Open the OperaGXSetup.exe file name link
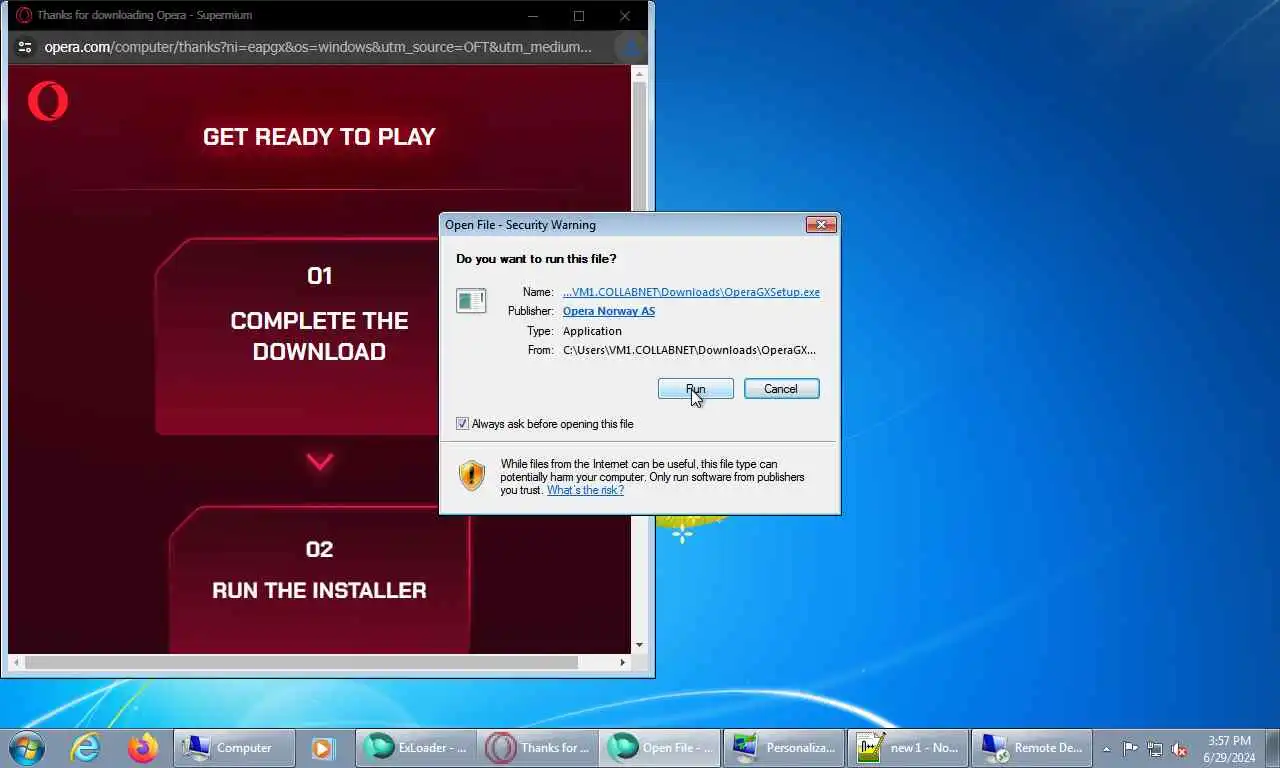The image size is (1280, 768). pos(691,292)
